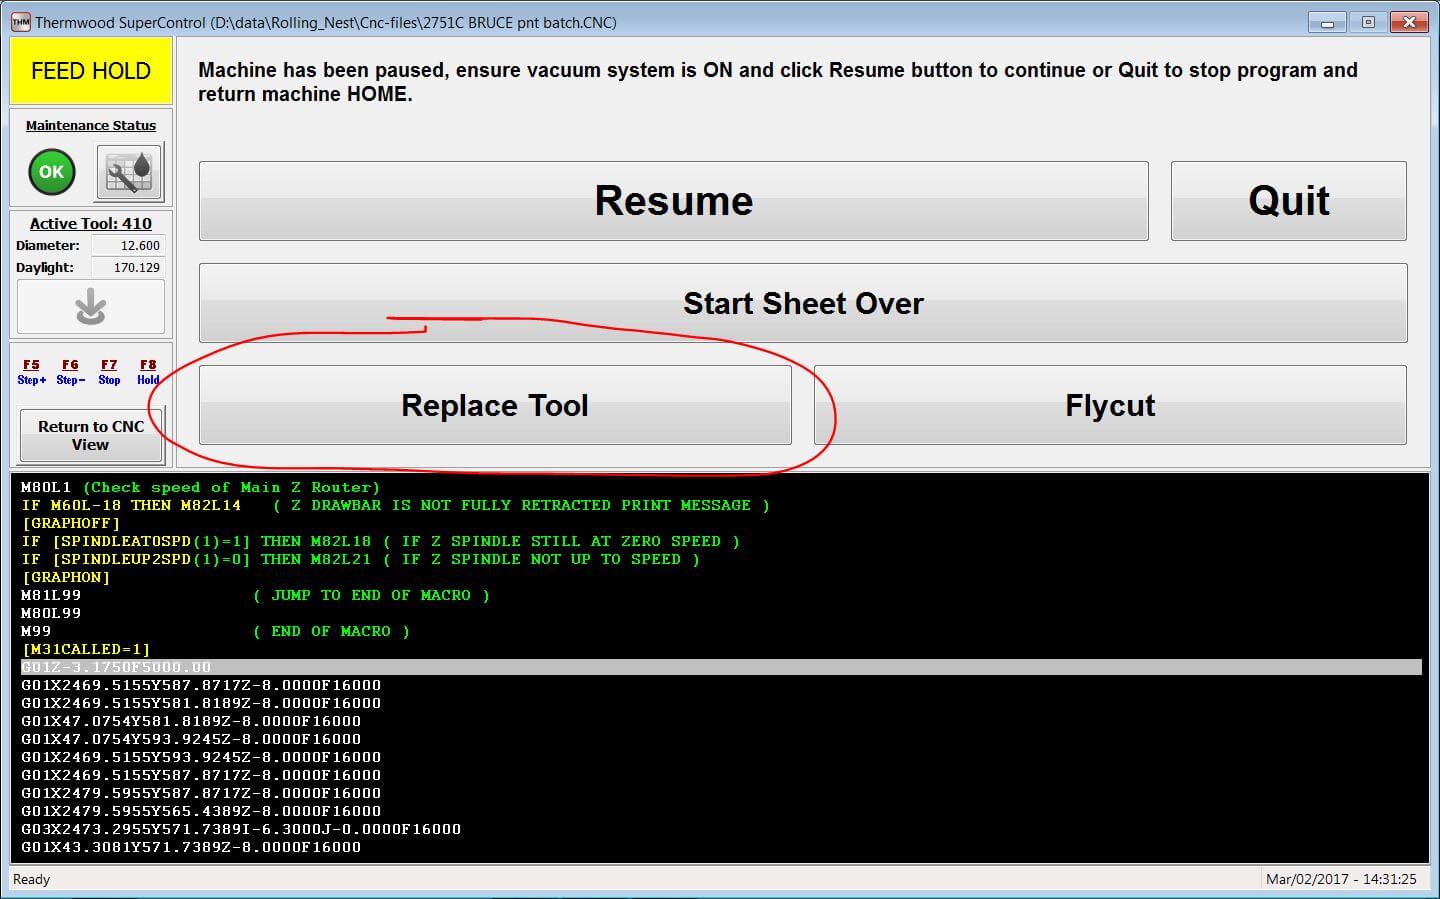The image size is (1440, 899).
Task: Click the Diameter value field 12.600
Action: (x=128, y=245)
